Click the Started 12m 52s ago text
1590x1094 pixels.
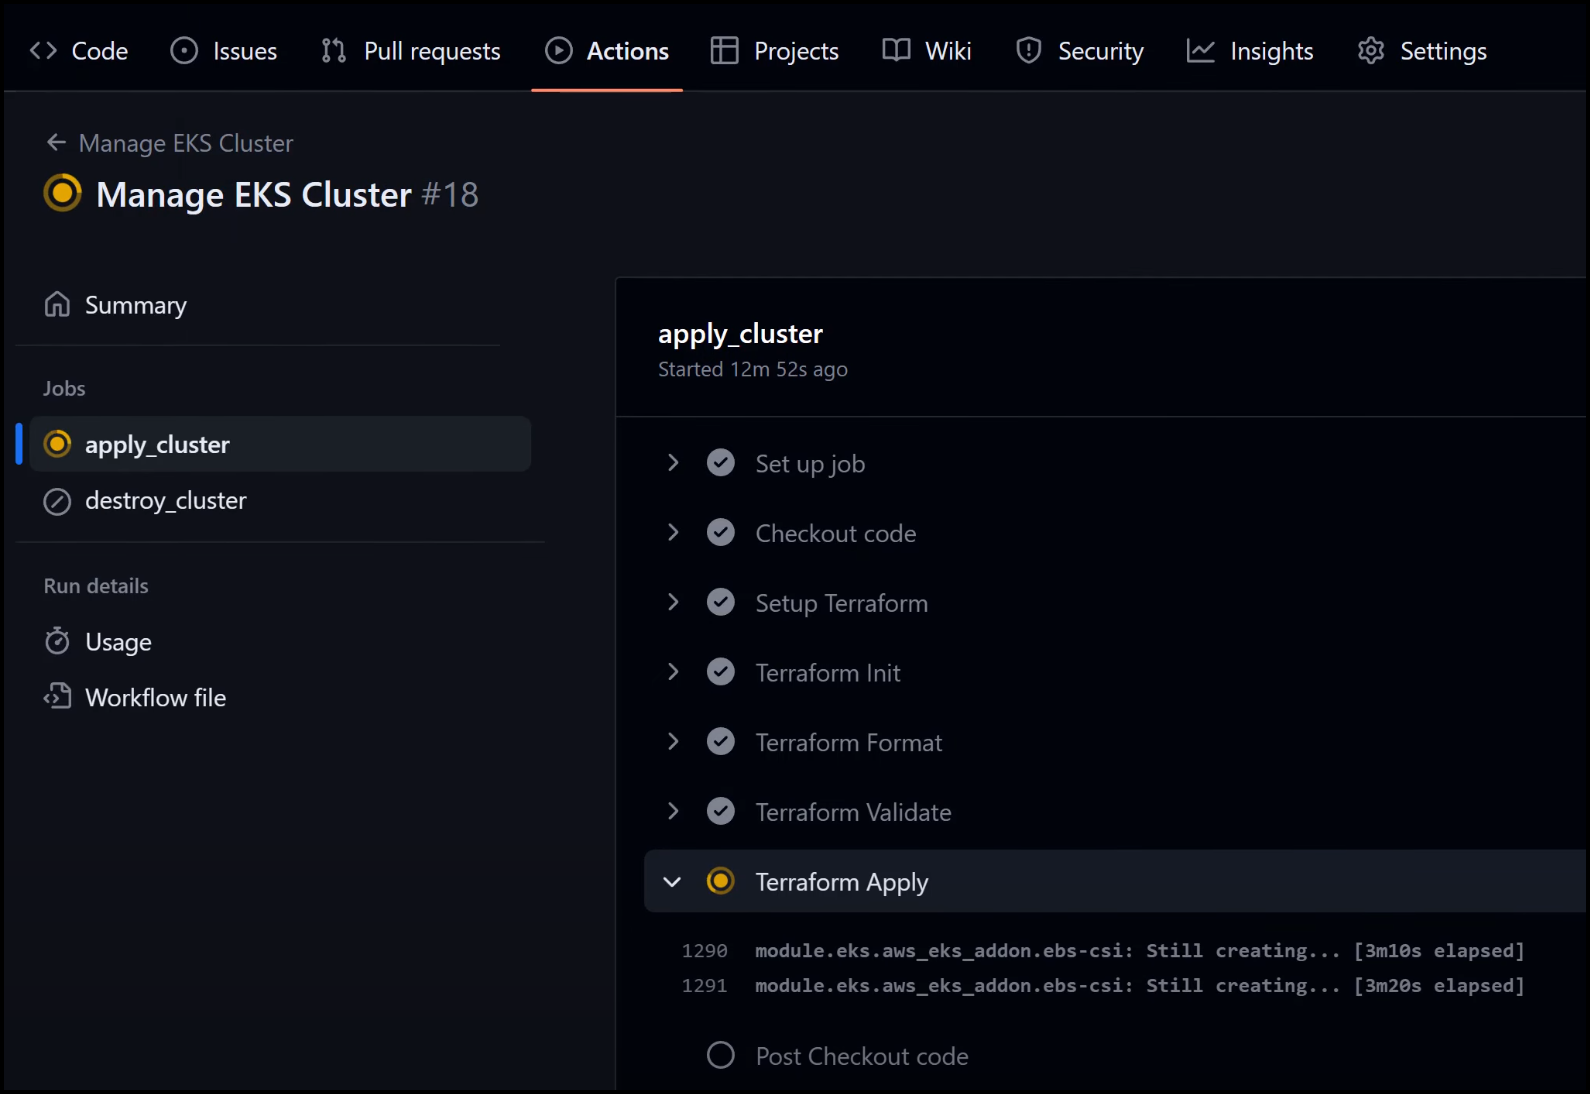(x=753, y=369)
